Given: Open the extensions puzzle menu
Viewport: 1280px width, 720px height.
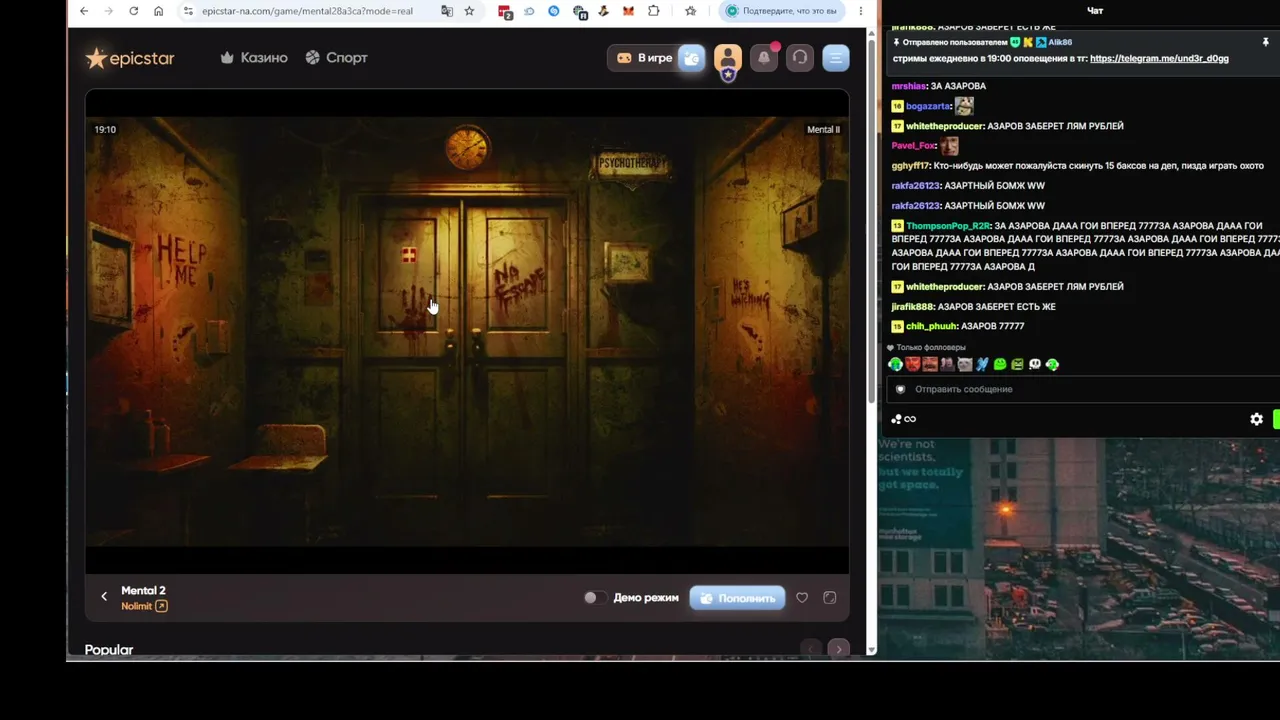Looking at the screenshot, I should 653,11.
